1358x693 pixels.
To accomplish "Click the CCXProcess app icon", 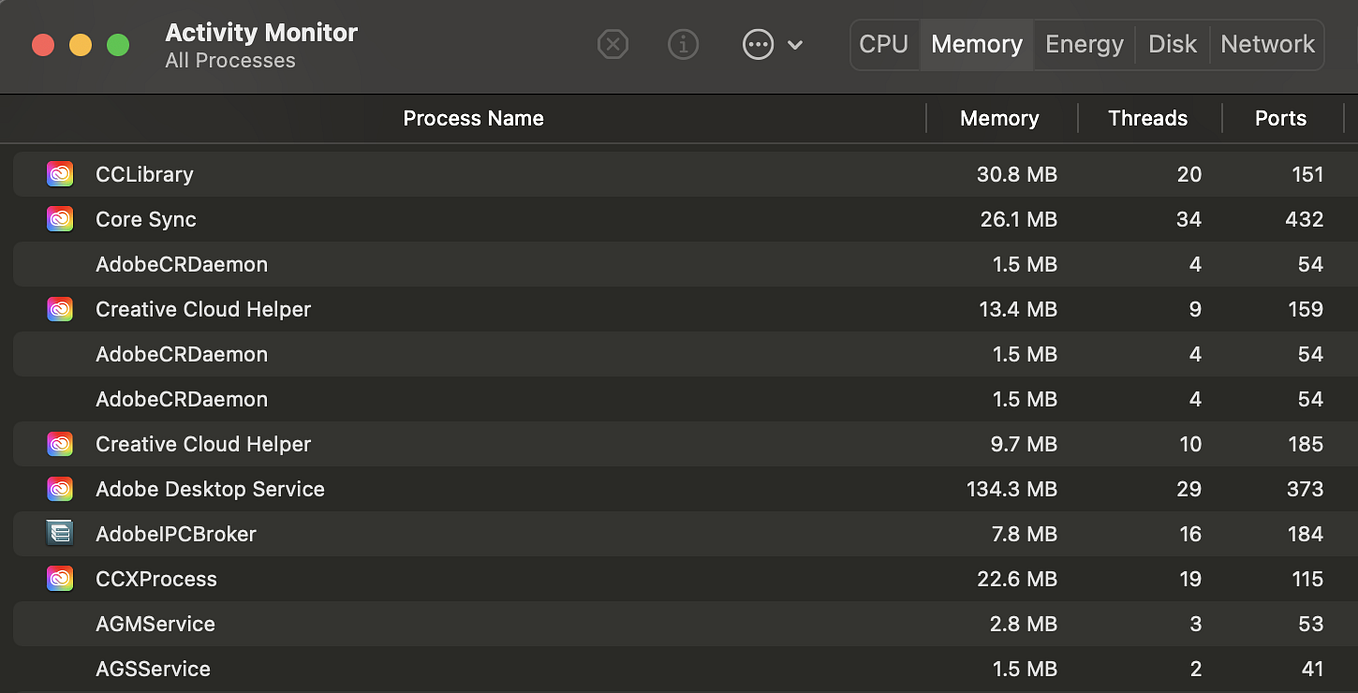I will pos(60,579).
